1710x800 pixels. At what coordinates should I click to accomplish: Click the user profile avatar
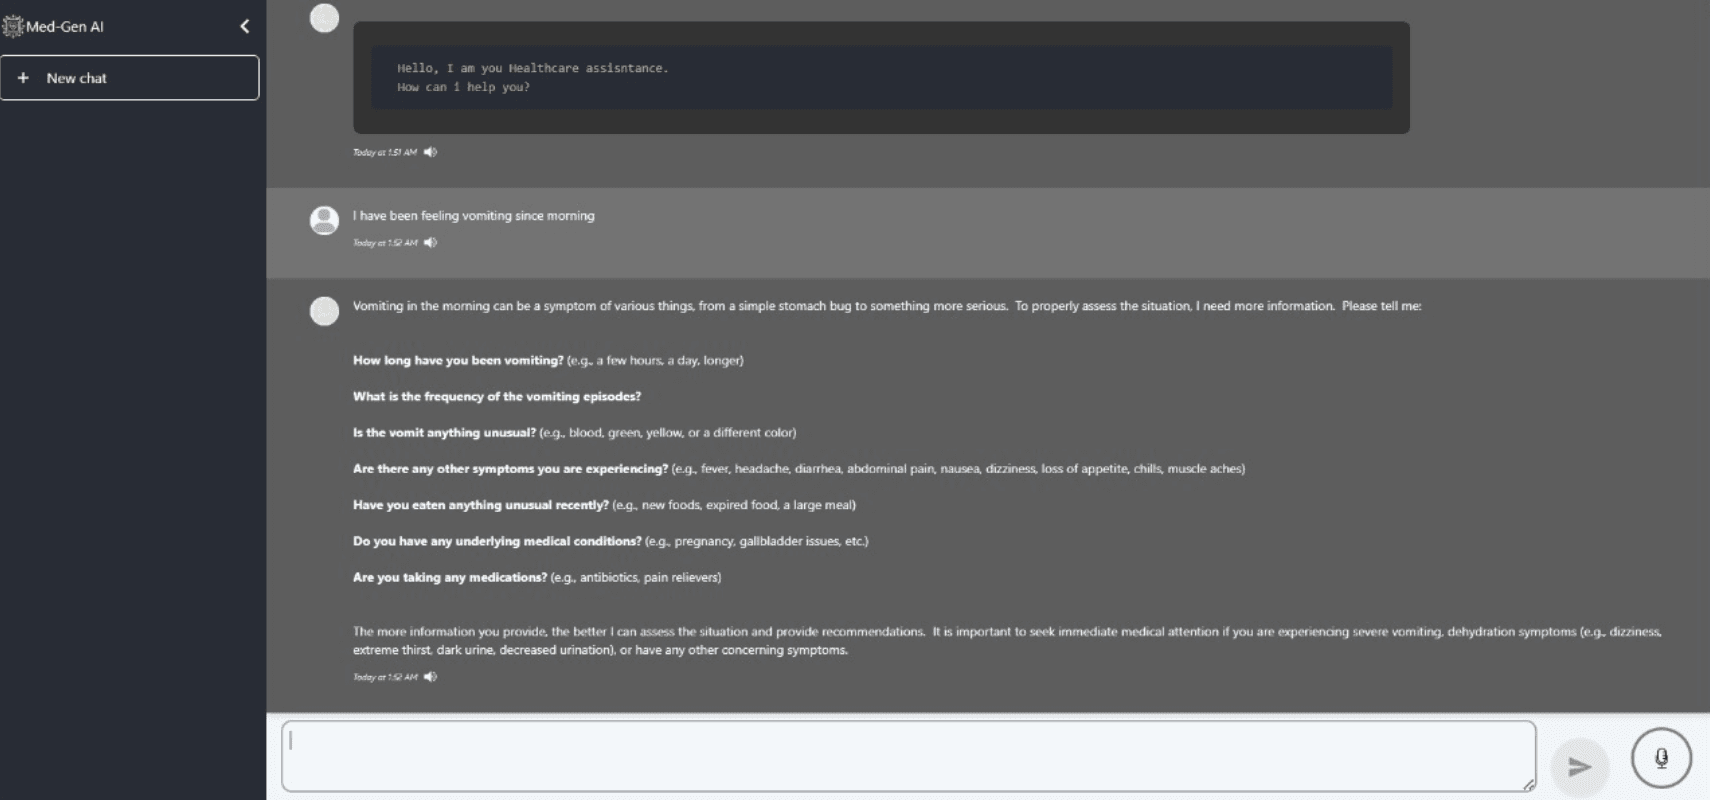pyautogui.click(x=324, y=220)
